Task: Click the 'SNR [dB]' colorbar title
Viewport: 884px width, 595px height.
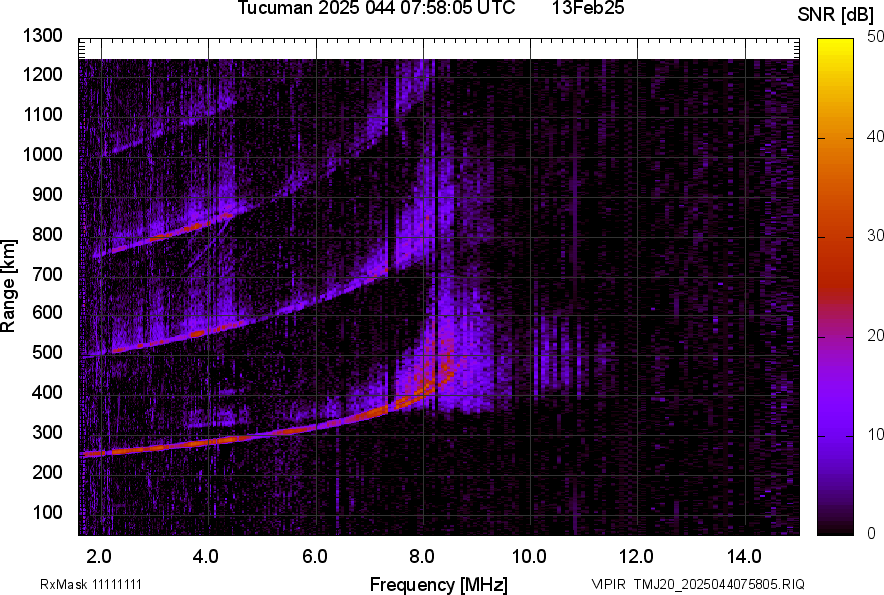Action: (836, 15)
